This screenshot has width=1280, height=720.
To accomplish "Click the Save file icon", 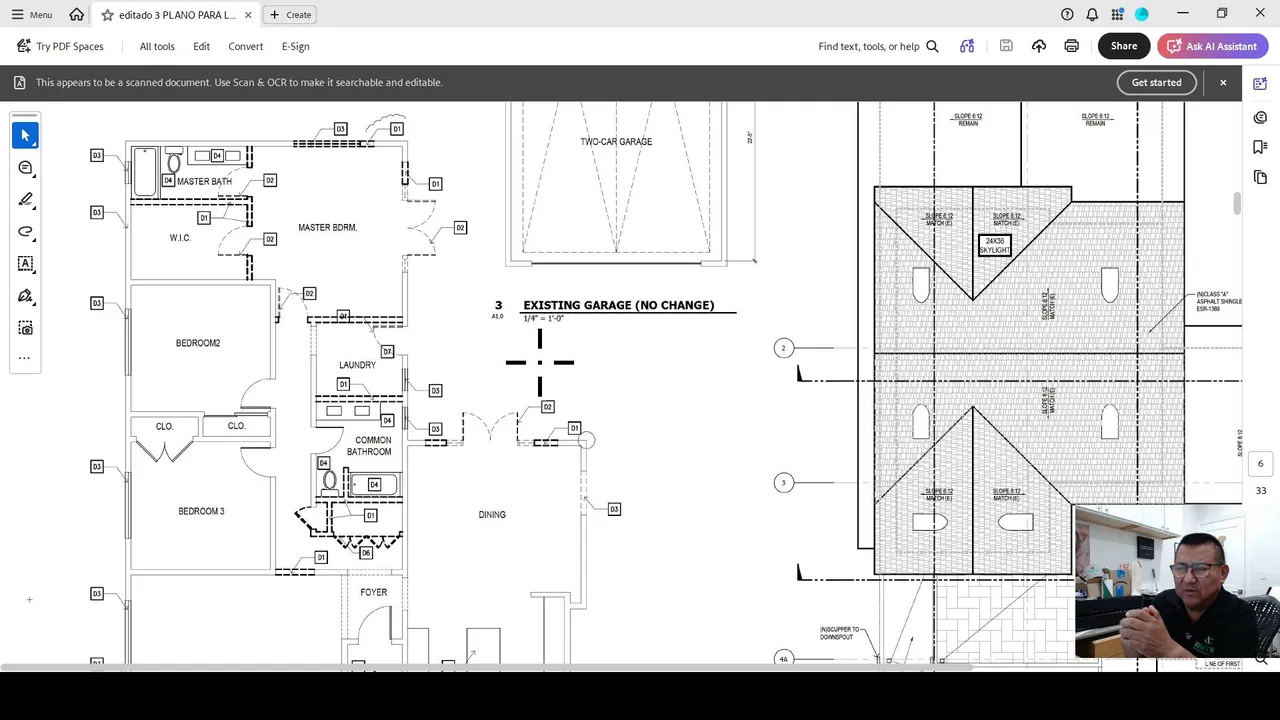I will click(x=1006, y=46).
